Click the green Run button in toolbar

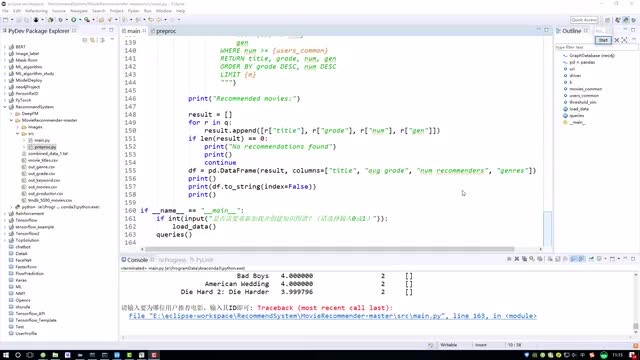(74, 20)
